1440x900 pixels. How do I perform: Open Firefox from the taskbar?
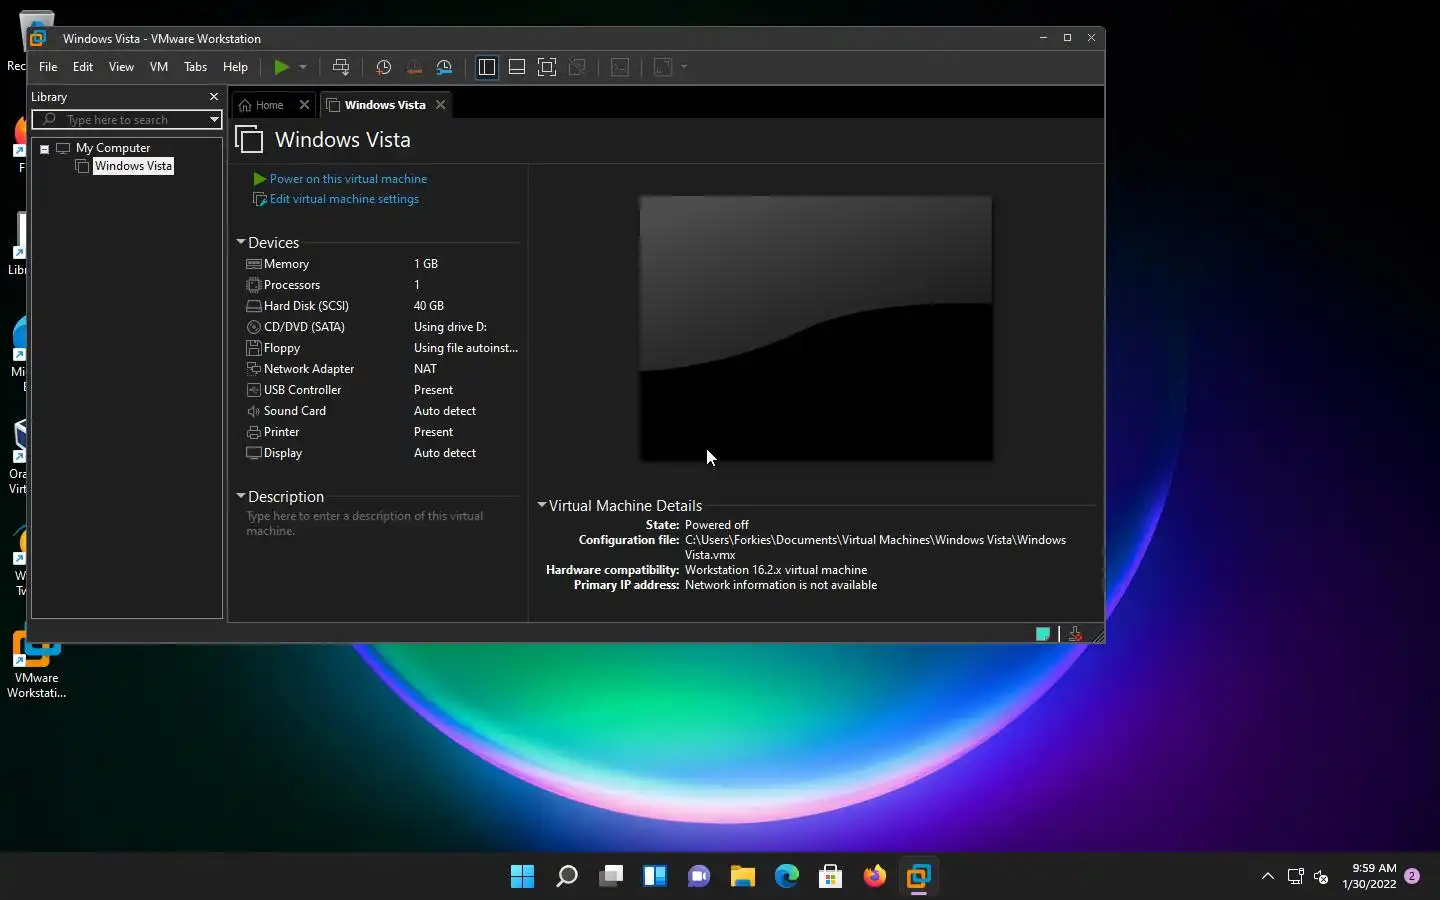click(875, 877)
